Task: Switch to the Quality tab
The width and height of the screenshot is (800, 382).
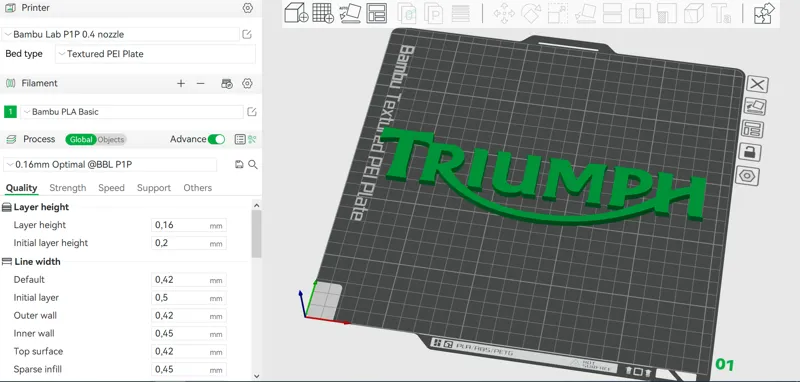Action: [x=21, y=188]
